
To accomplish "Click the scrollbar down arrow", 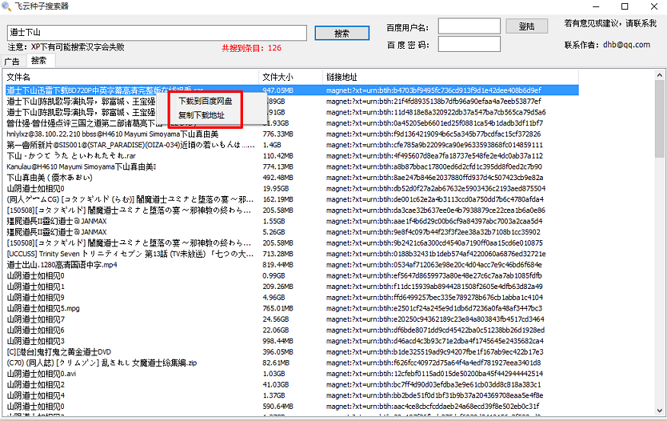I will tap(660, 410).
